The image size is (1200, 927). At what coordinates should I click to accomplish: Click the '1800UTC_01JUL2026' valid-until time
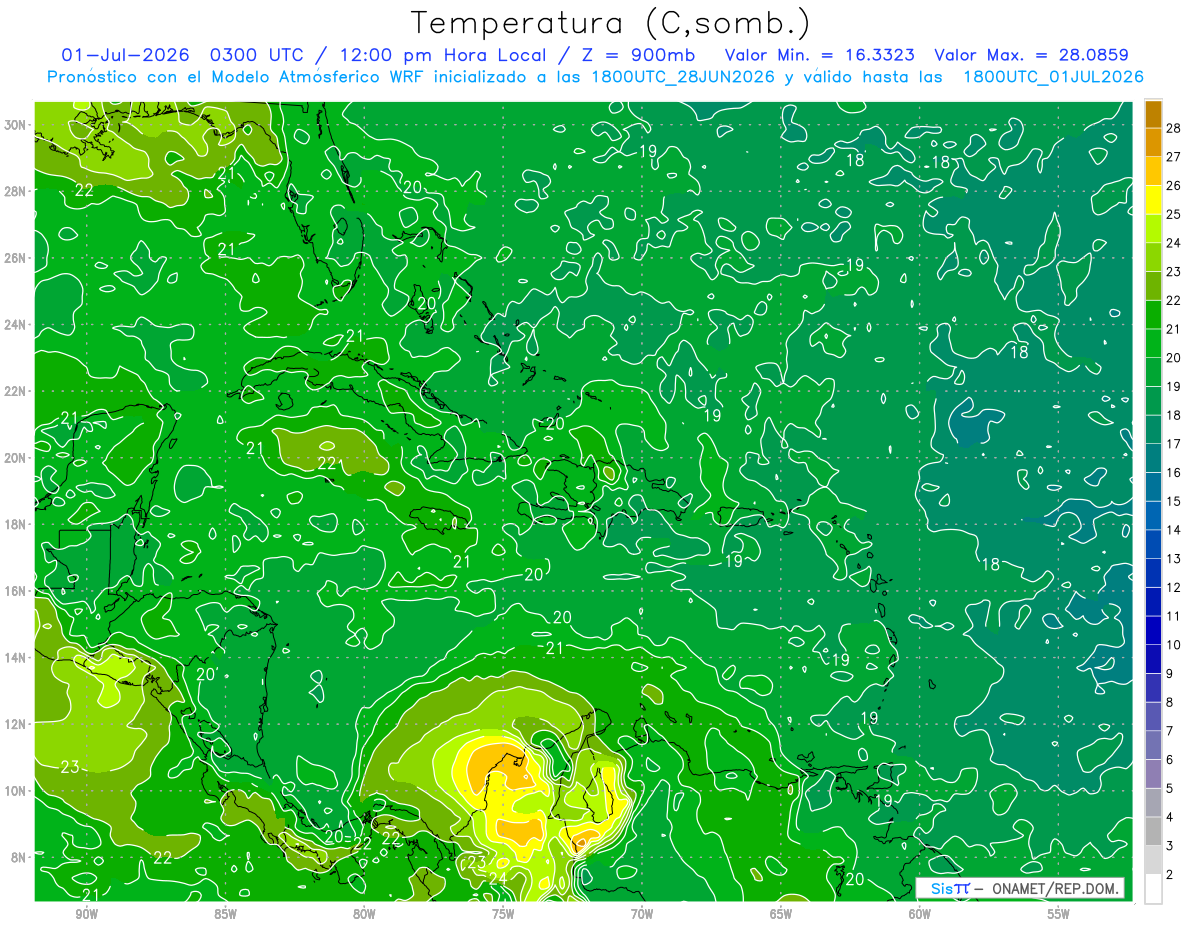coord(1053,77)
